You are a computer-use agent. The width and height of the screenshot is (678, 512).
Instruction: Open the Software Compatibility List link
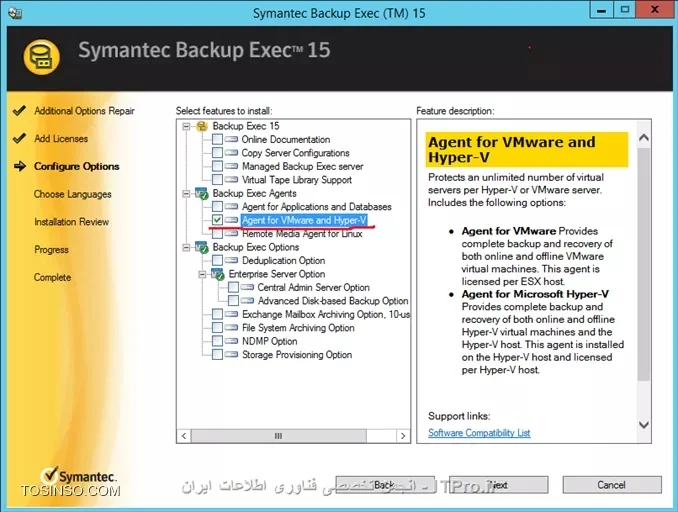coord(479,433)
